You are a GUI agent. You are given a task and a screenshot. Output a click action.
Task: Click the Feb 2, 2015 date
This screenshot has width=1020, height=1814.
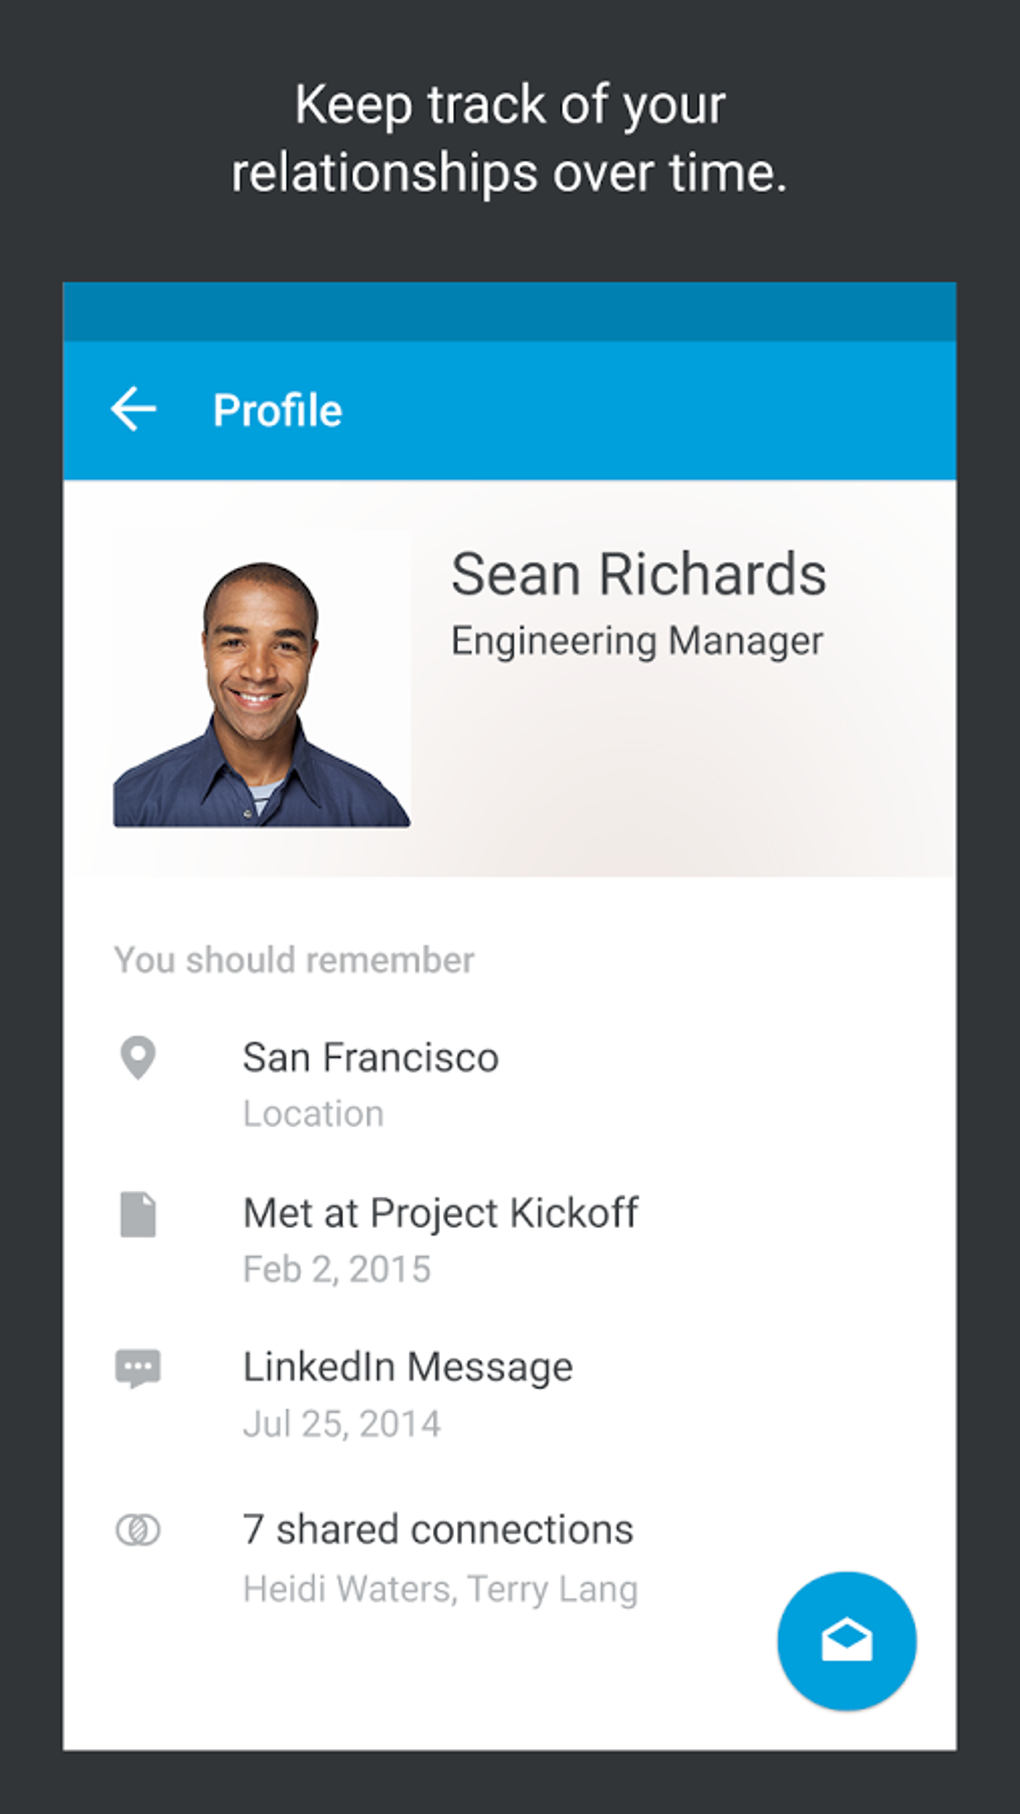[x=337, y=1269]
